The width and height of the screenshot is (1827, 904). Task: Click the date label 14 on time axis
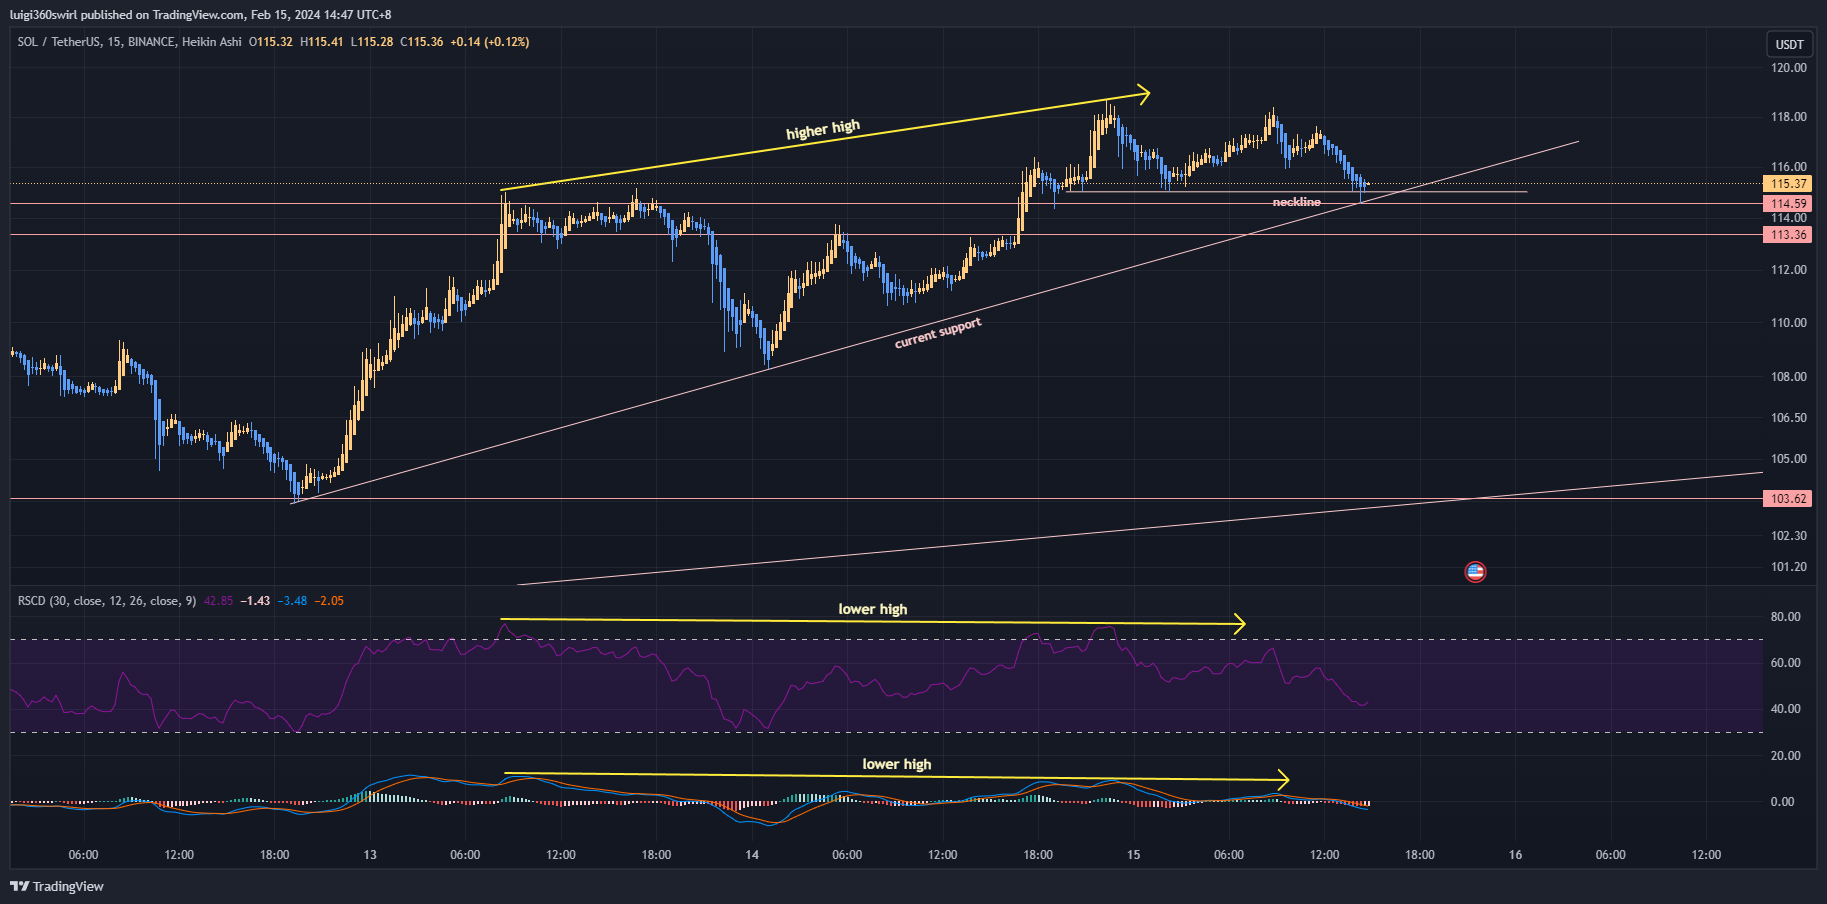(x=752, y=855)
